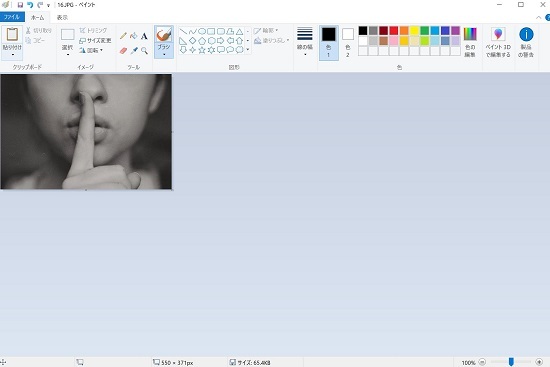Pick the red color swatch
This screenshot has width=550, height=367.
click(x=394, y=31)
